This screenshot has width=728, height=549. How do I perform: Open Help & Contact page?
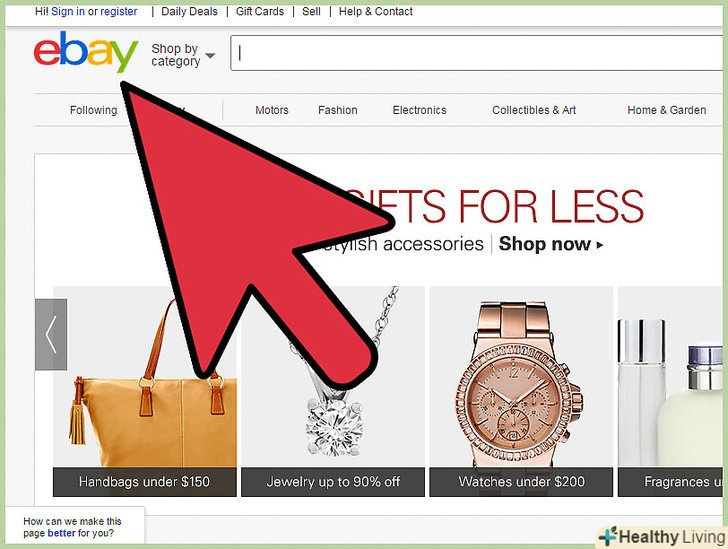pyautogui.click(x=376, y=12)
